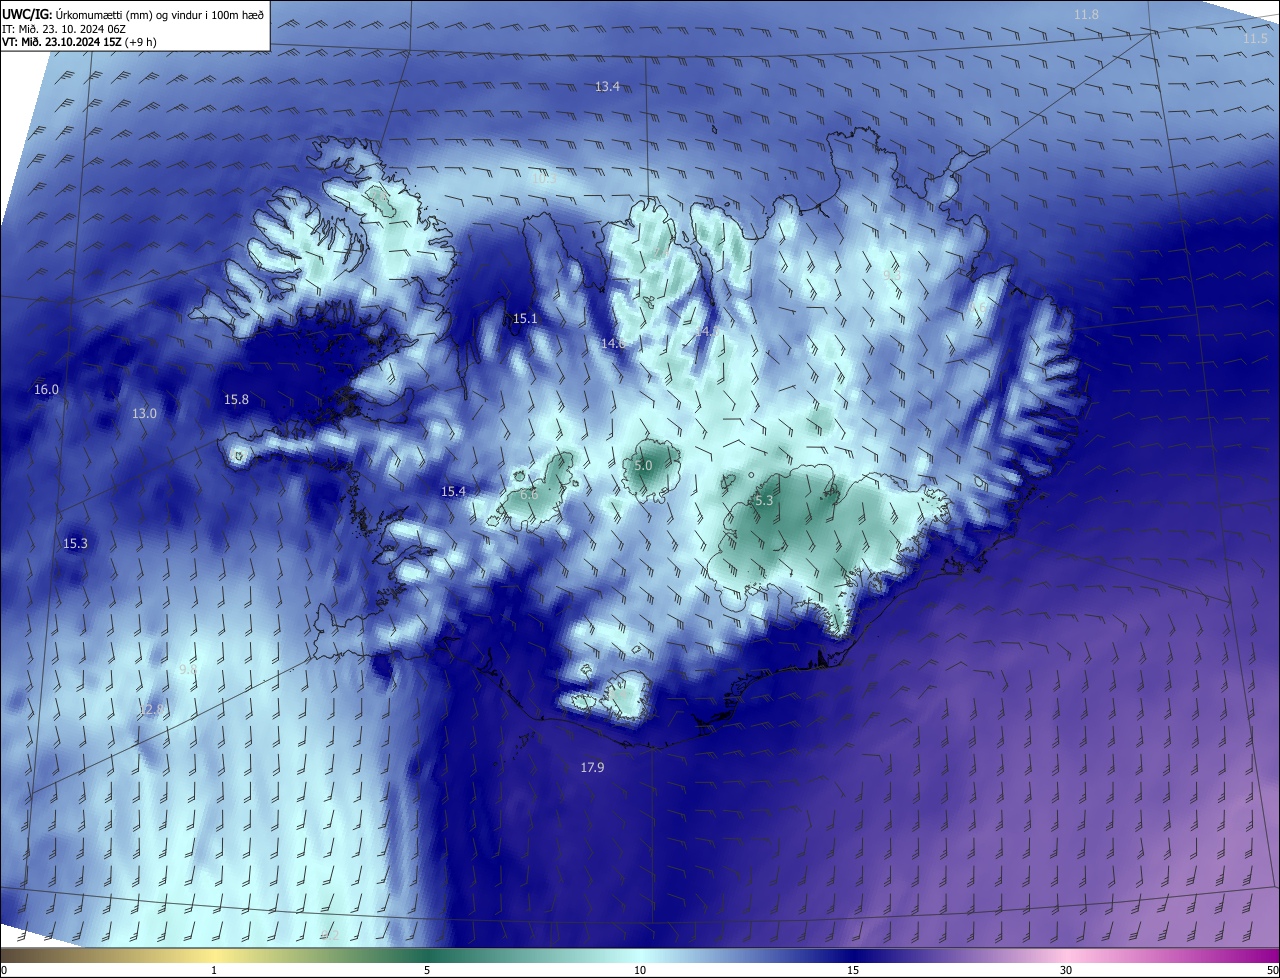Viewport: 1280px width, 978px height.
Task: Click the 17.9 value south of Iceland
Action: [x=592, y=768]
